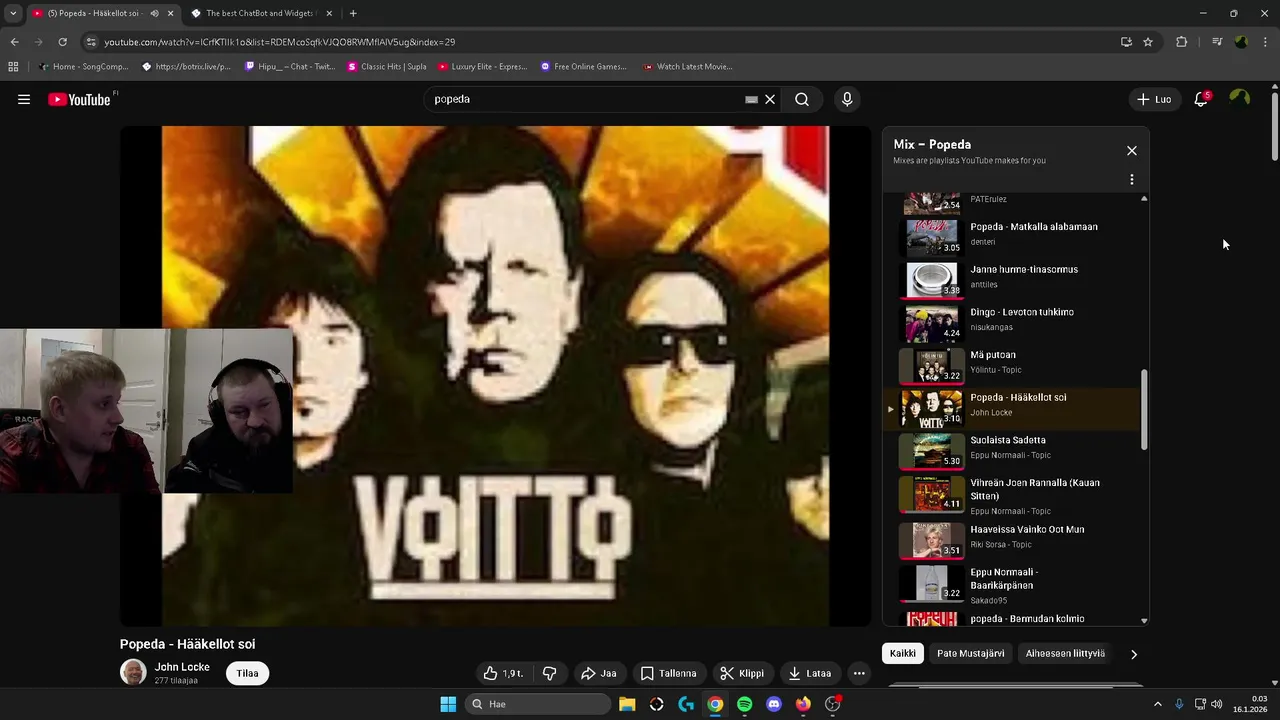This screenshot has height=720, width=1280.
Task: Close the Mix – Popeda playlist panel
Action: 1132,150
